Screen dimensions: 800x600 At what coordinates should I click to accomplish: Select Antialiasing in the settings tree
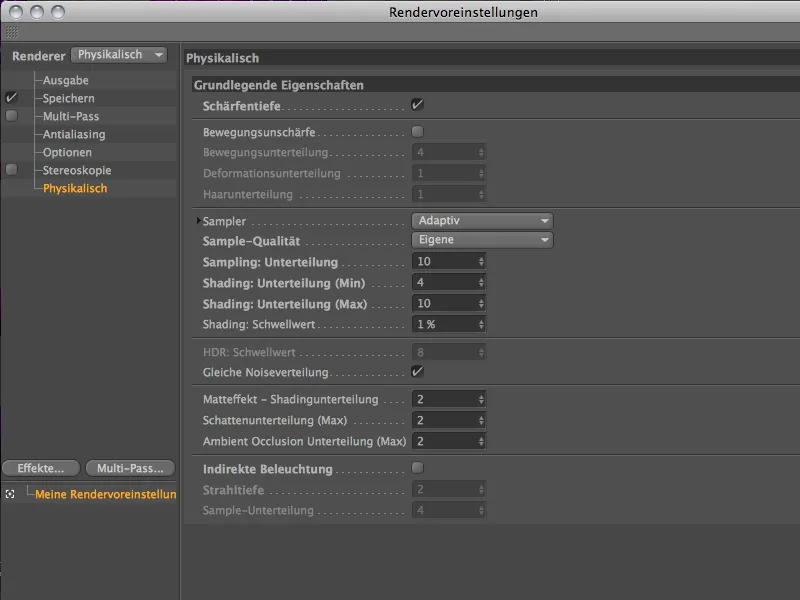[74, 134]
